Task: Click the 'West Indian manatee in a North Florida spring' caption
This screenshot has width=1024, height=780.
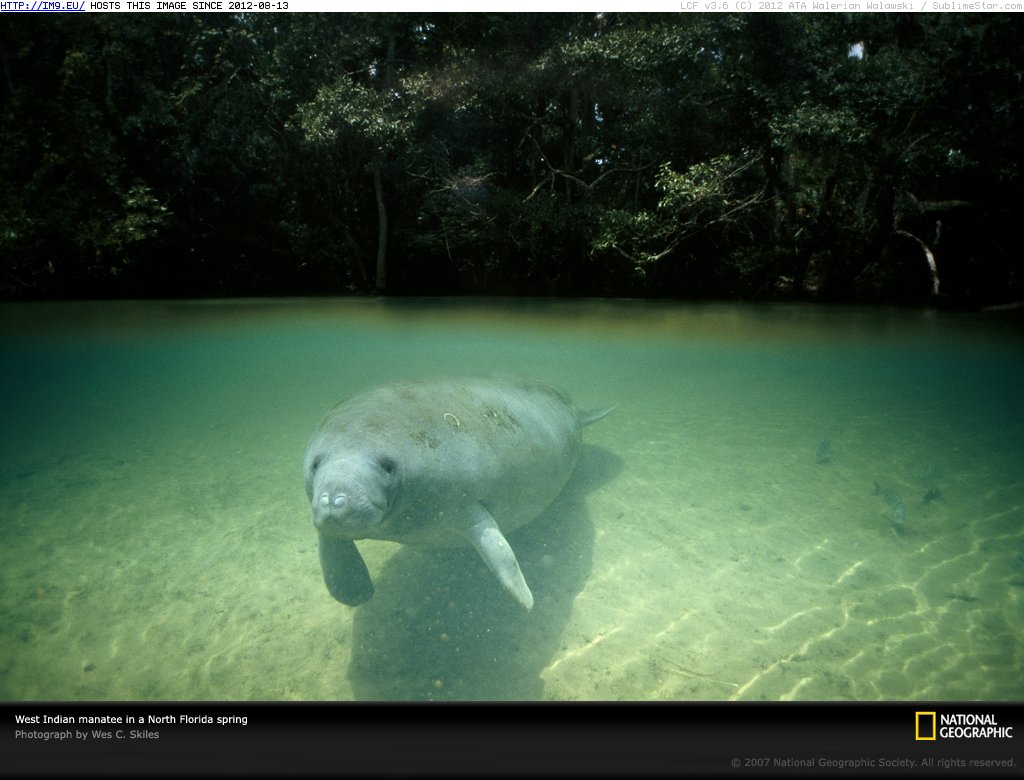Action: pyautogui.click(x=131, y=719)
